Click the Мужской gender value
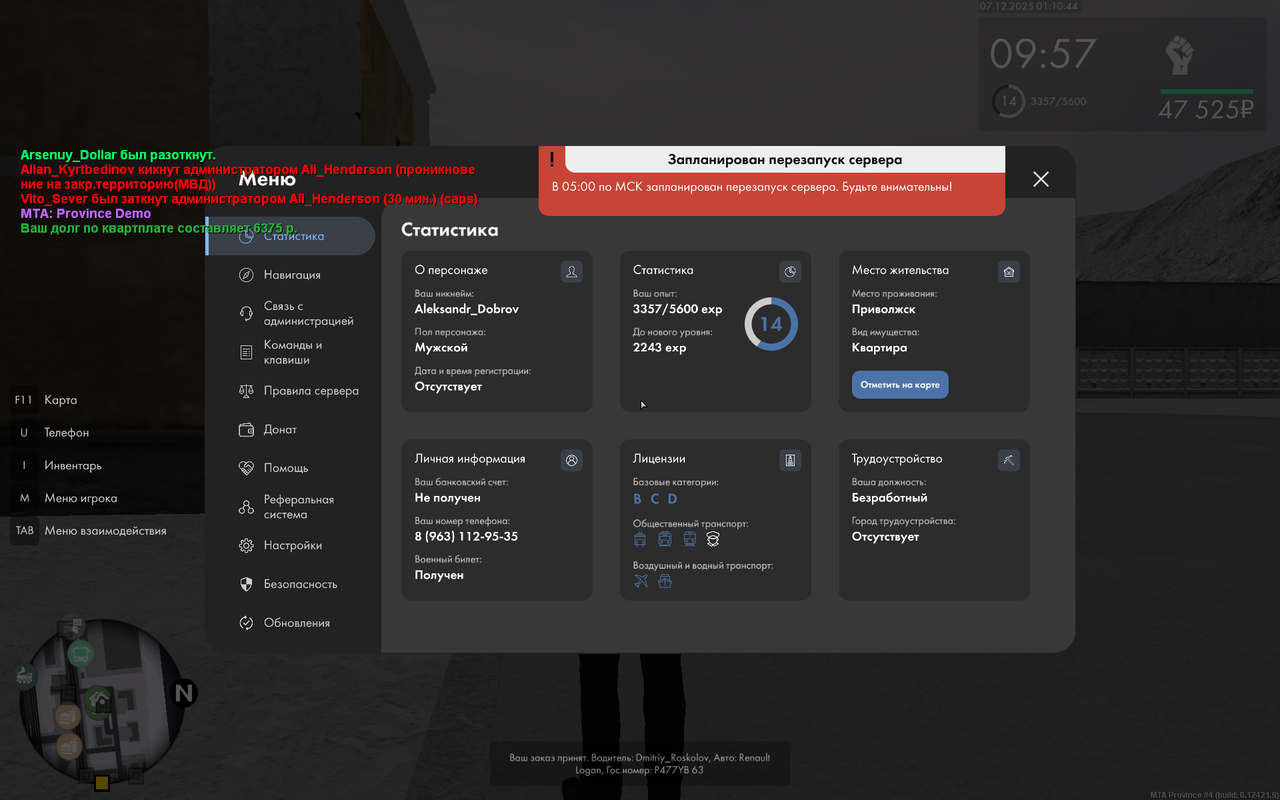The image size is (1280, 800). (441, 348)
